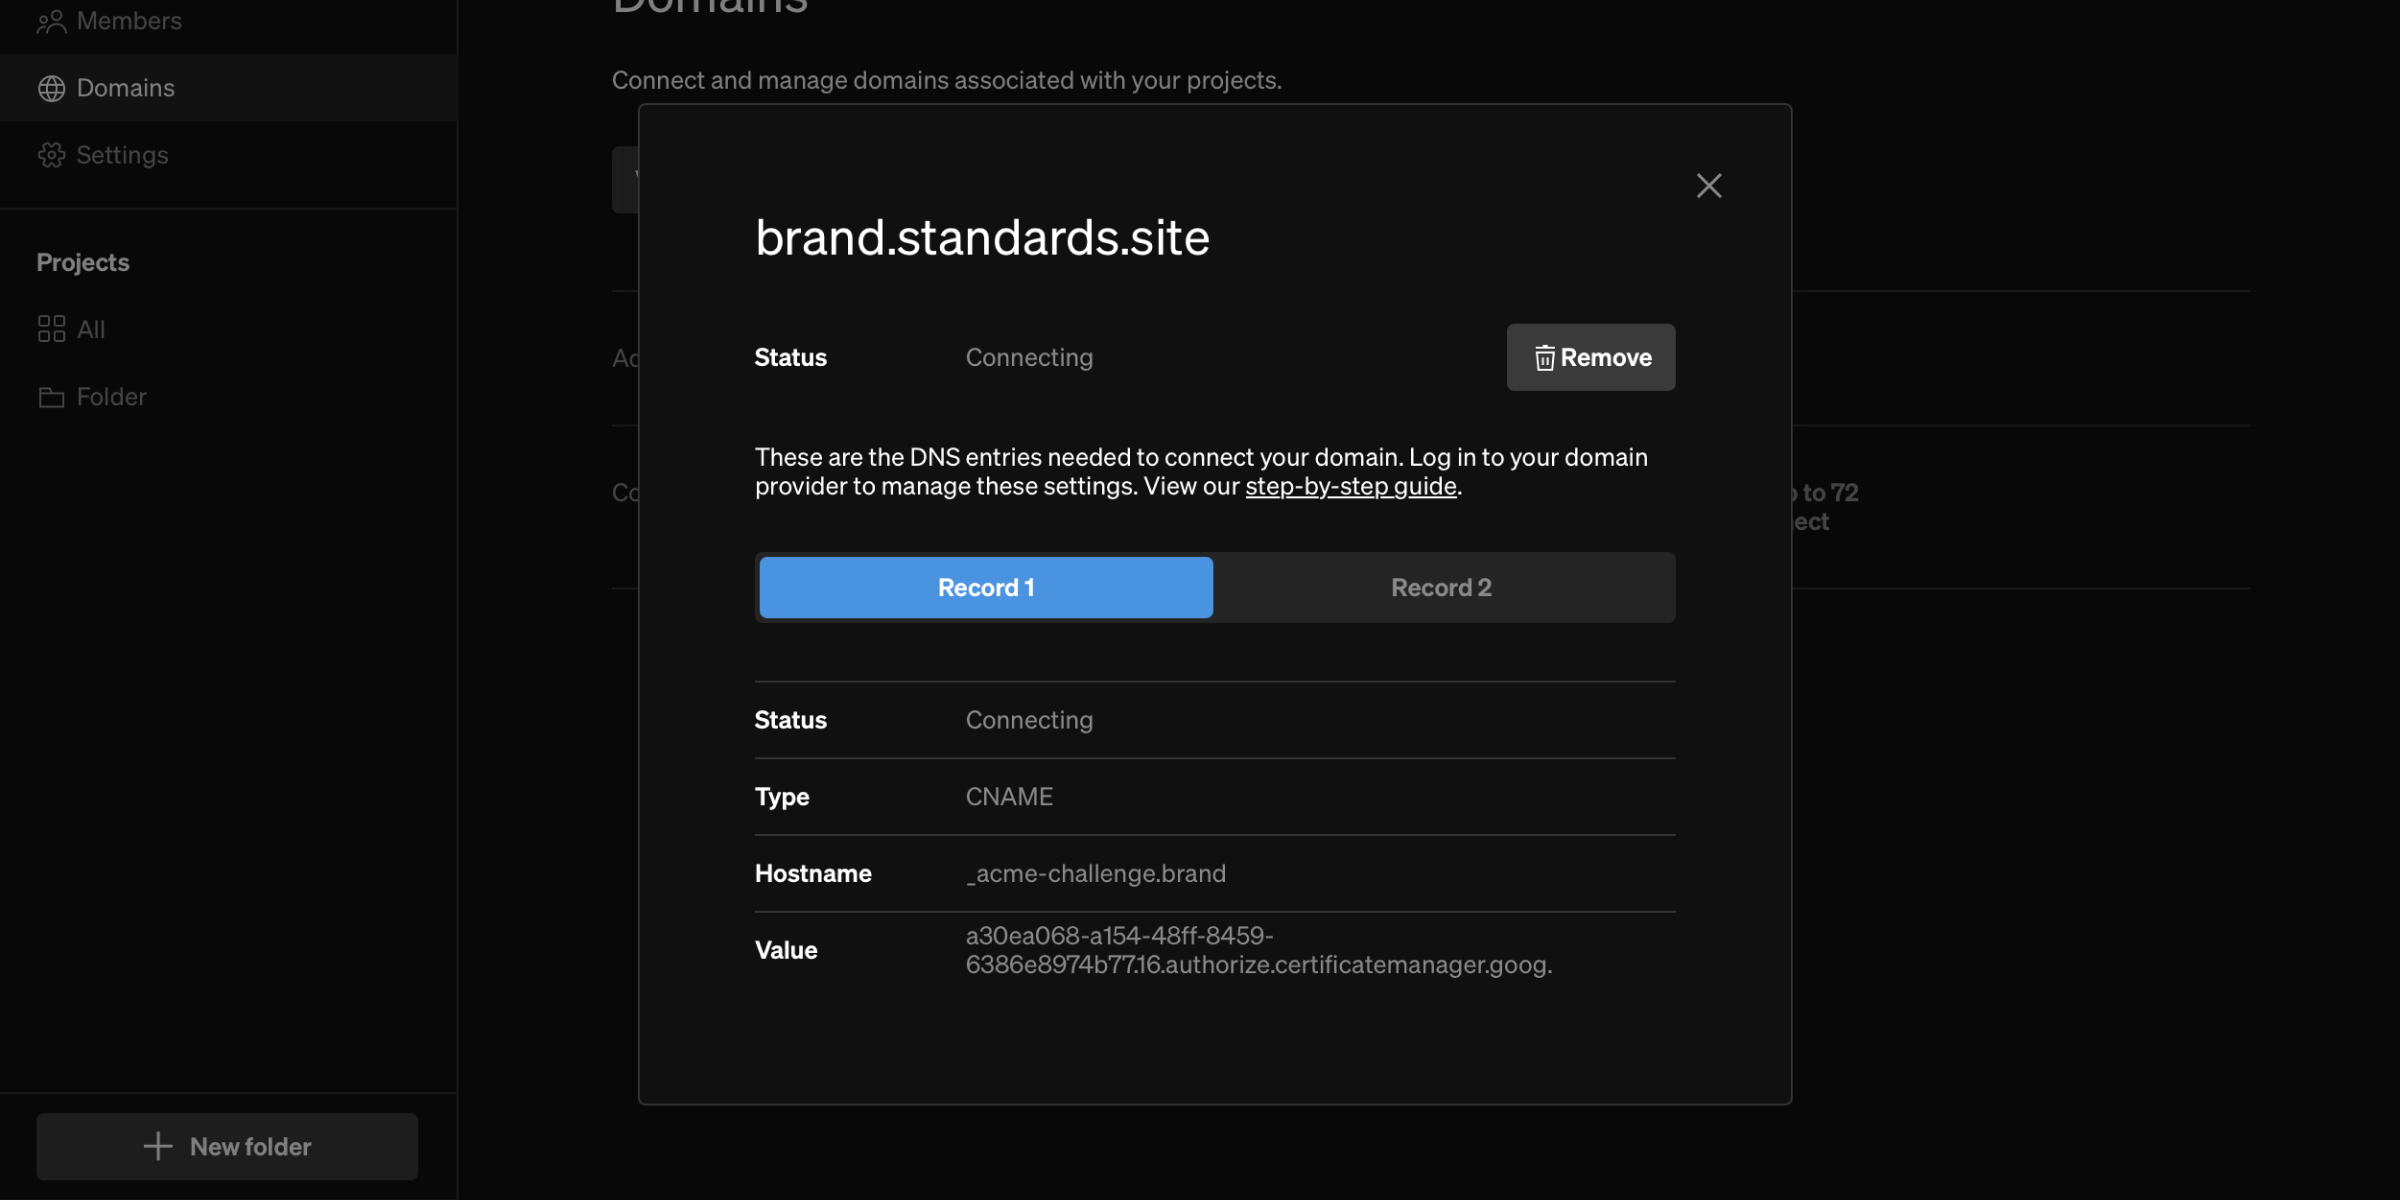Select the Domains globe icon in sidebar

click(x=53, y=88)
